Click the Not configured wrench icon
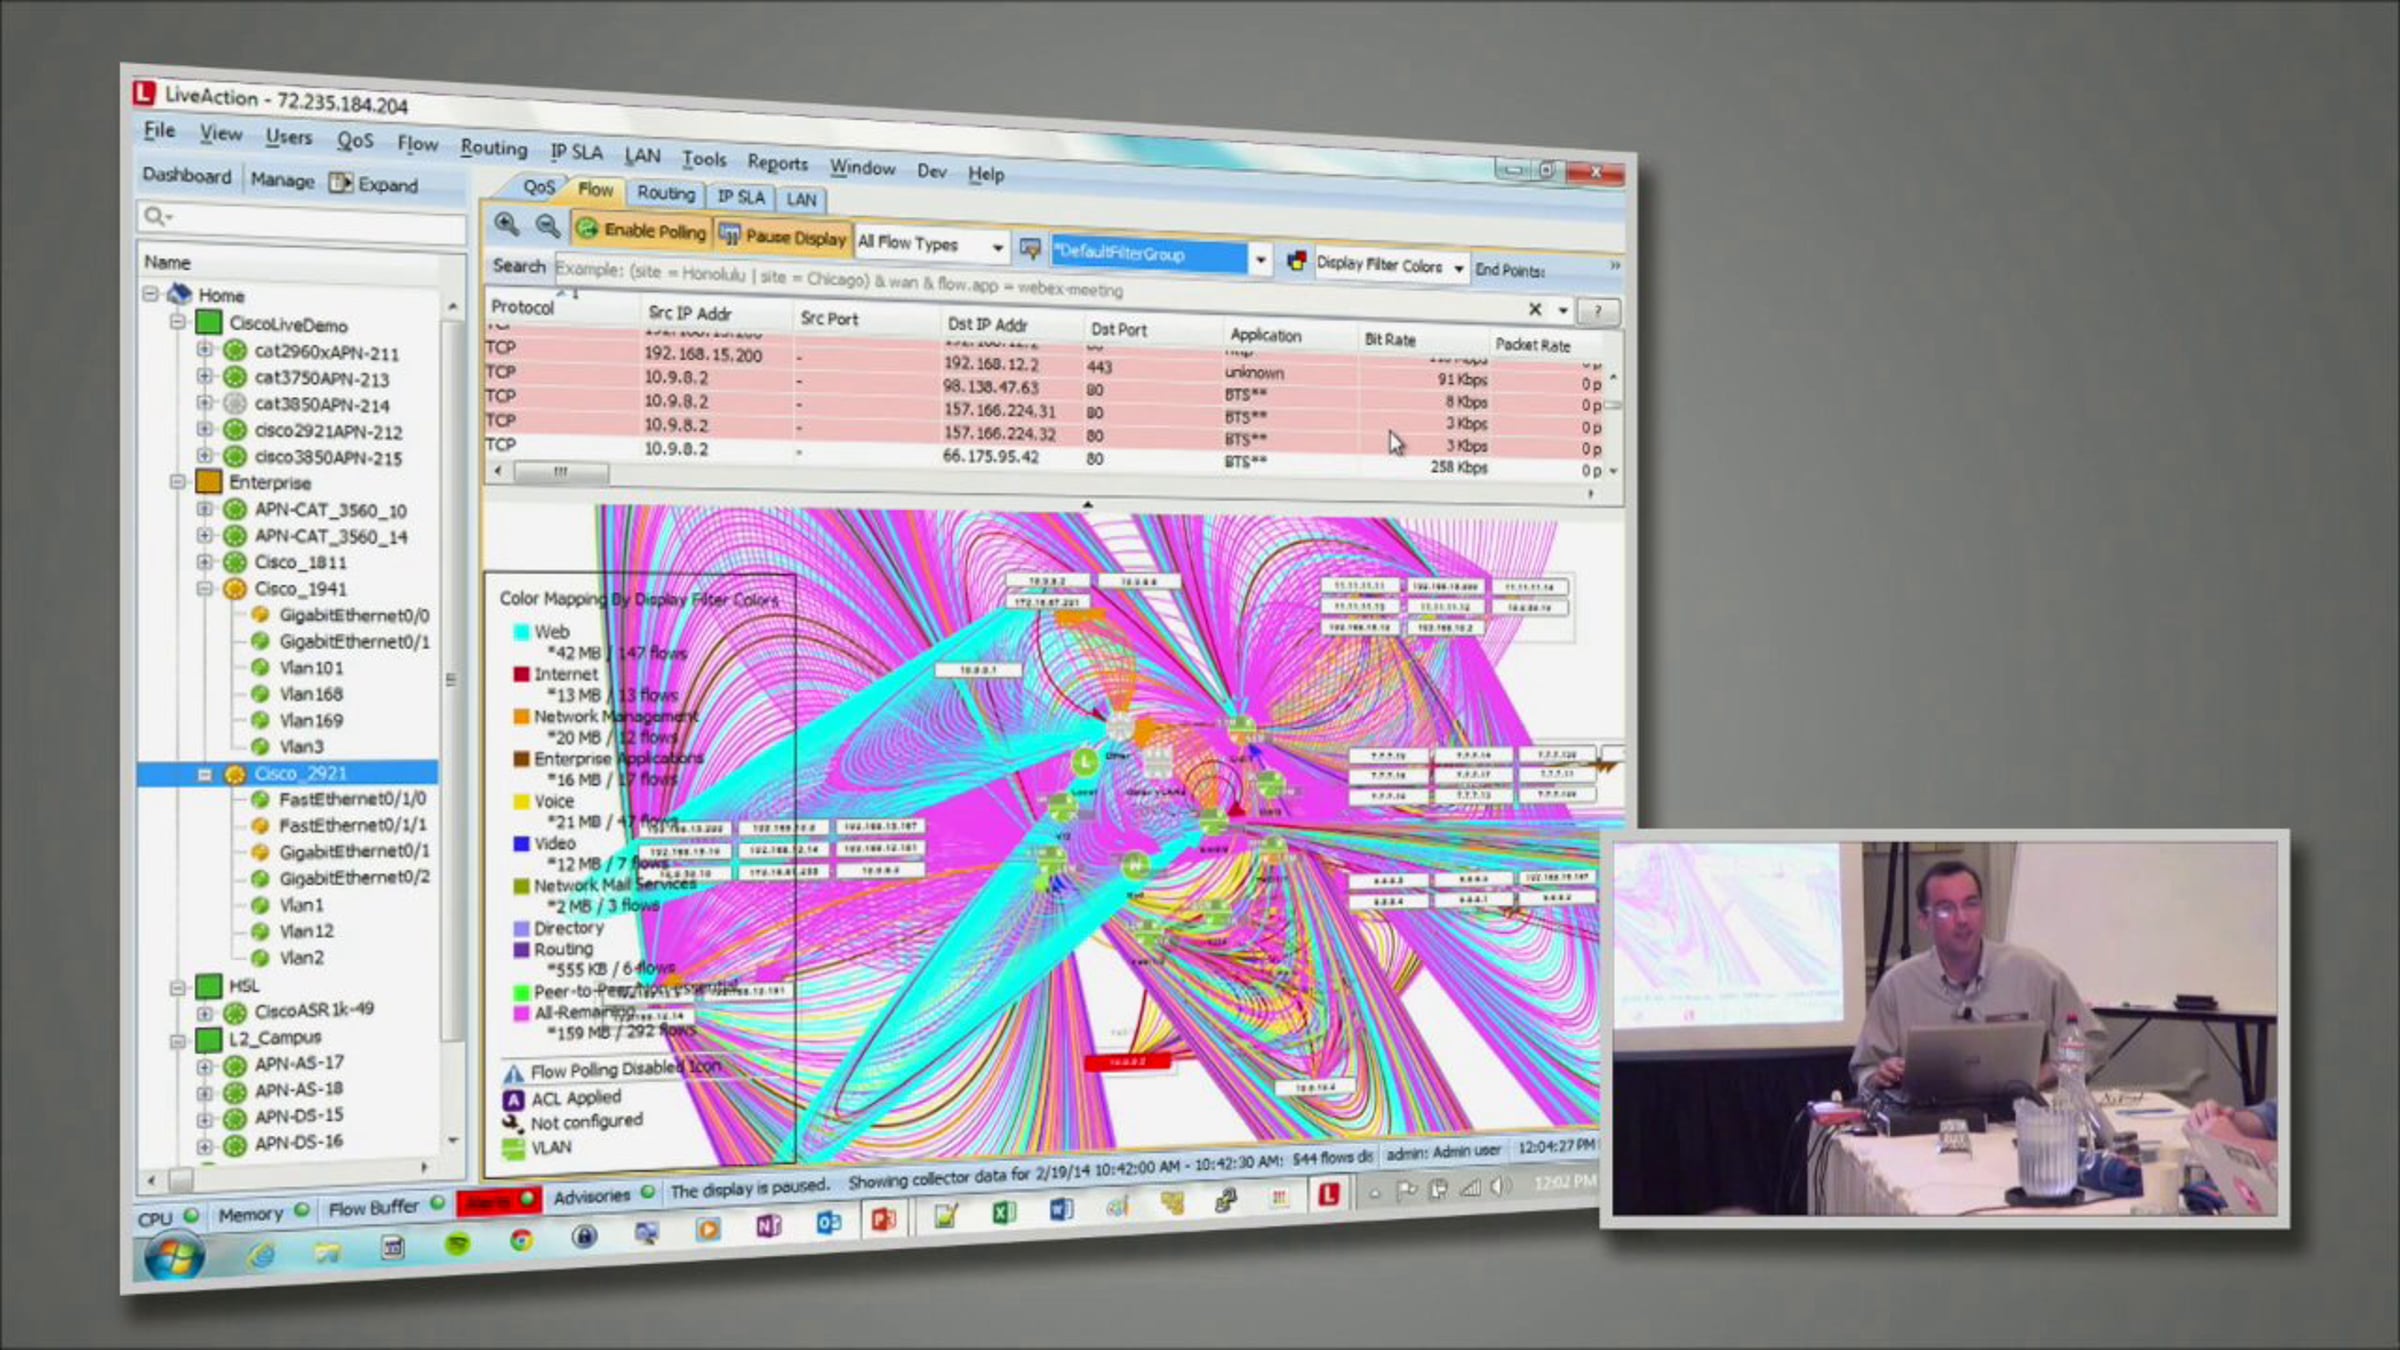 coord(513,1123)
